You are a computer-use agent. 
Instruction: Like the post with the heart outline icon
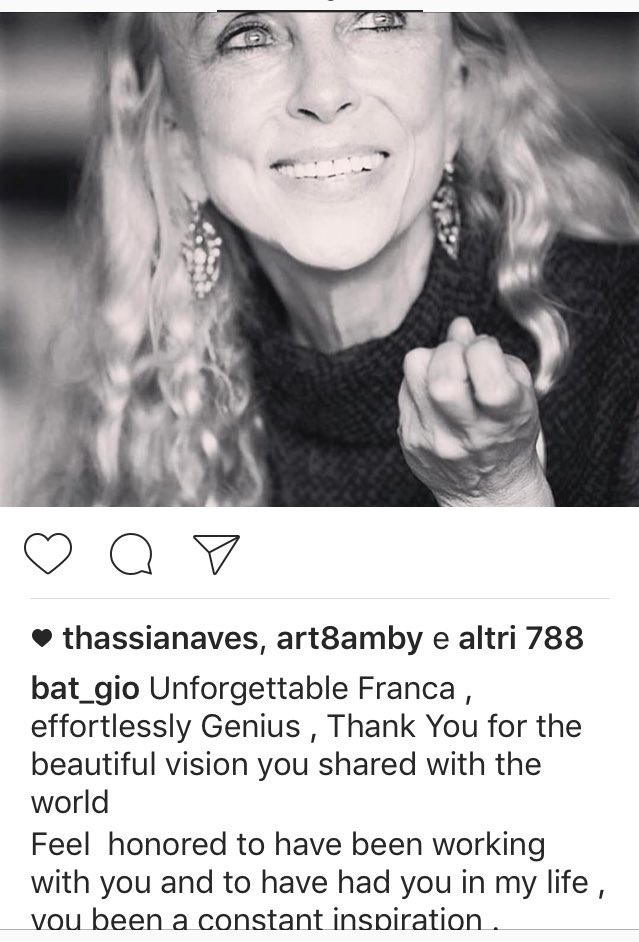(x=48, y=553)
